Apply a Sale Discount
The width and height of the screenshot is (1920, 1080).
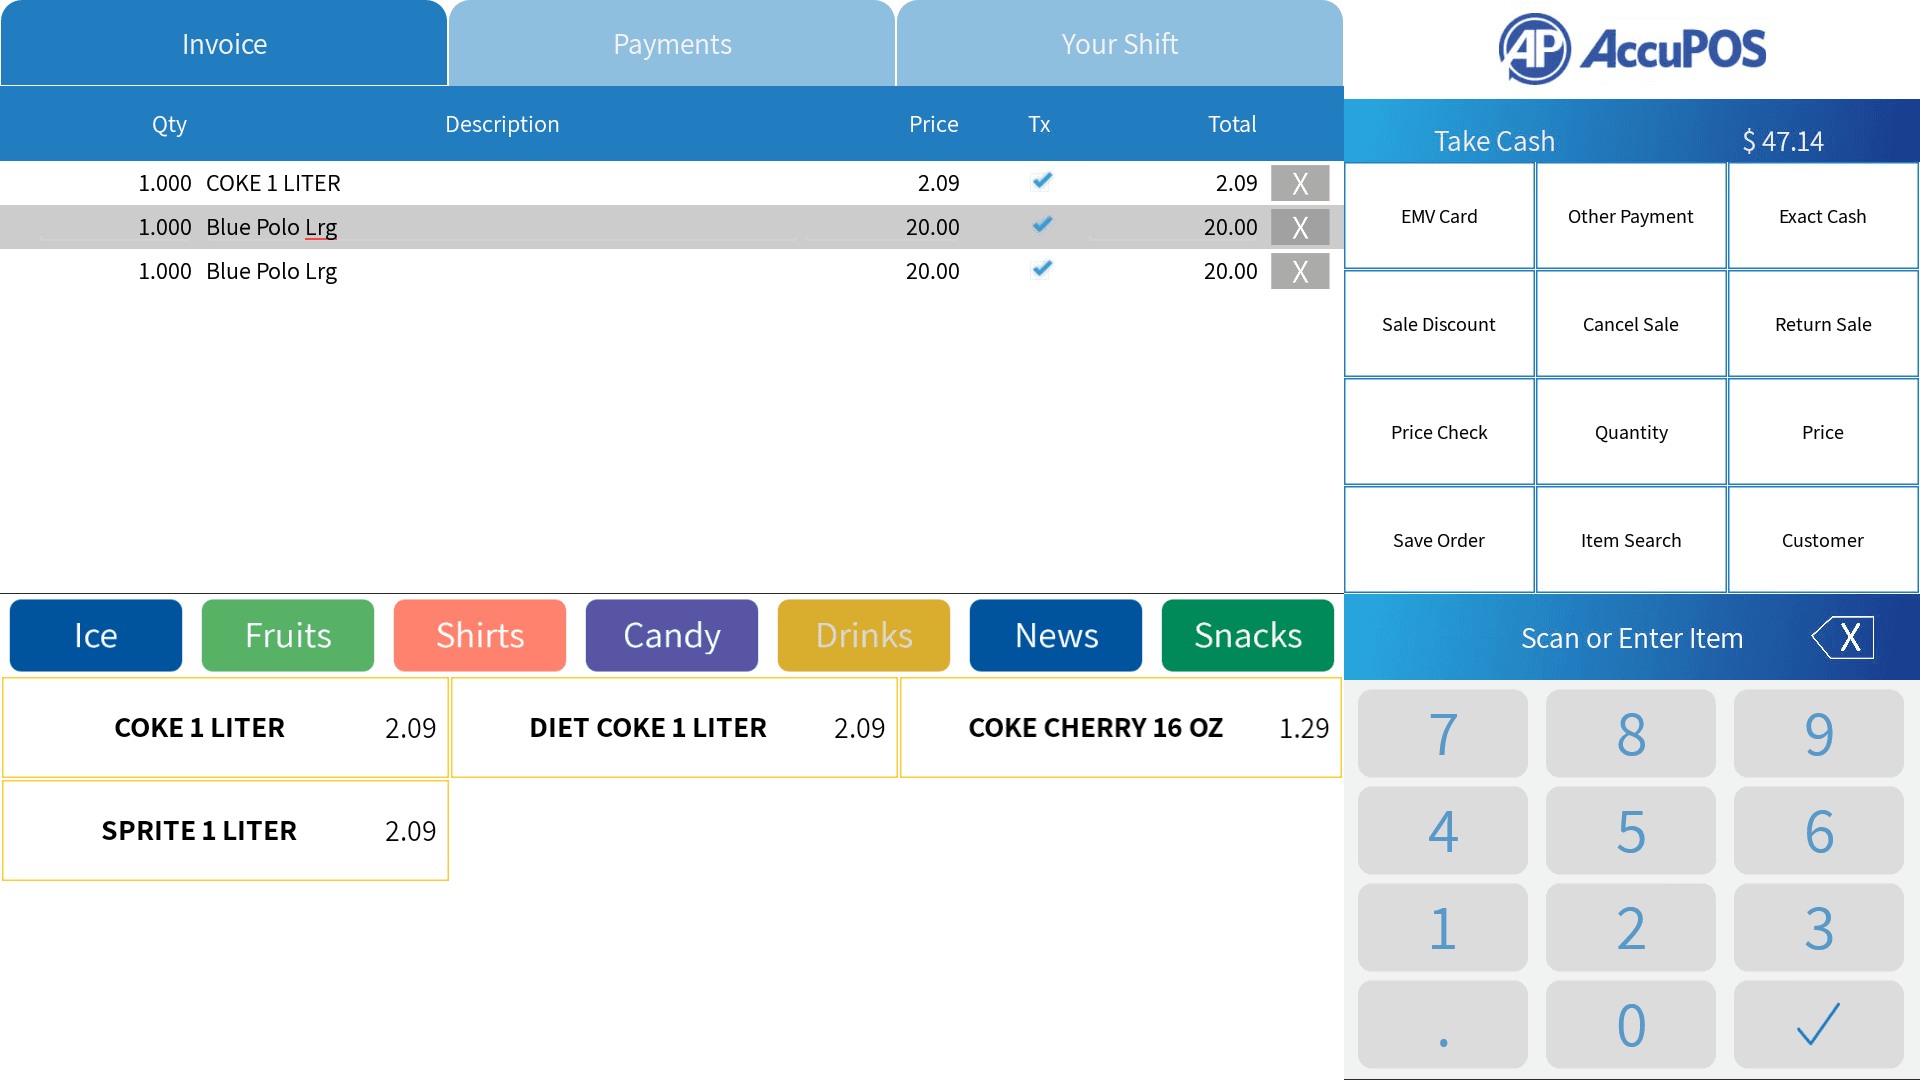pyautogui.click(x=1439, y=324)
